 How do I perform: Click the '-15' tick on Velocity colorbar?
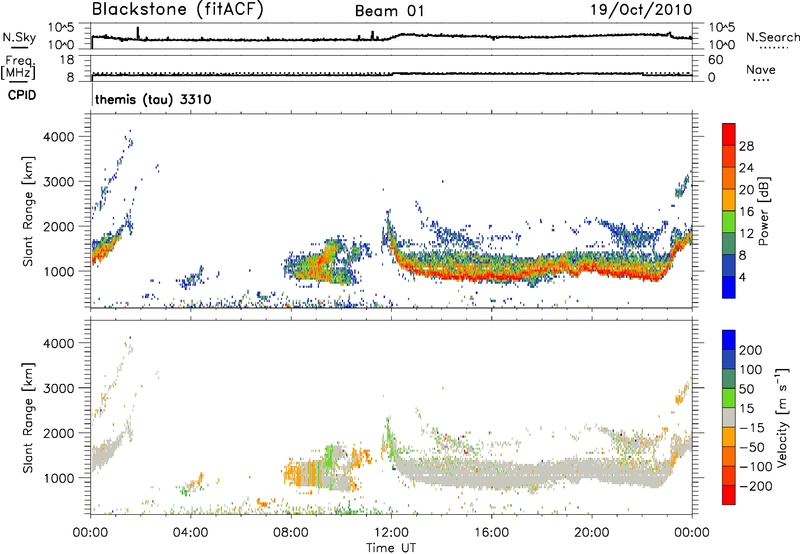(x=752, y=428)
